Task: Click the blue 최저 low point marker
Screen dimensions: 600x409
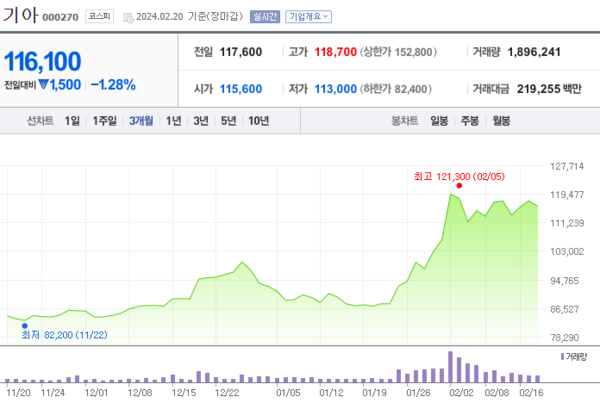Action: [25, 326]
